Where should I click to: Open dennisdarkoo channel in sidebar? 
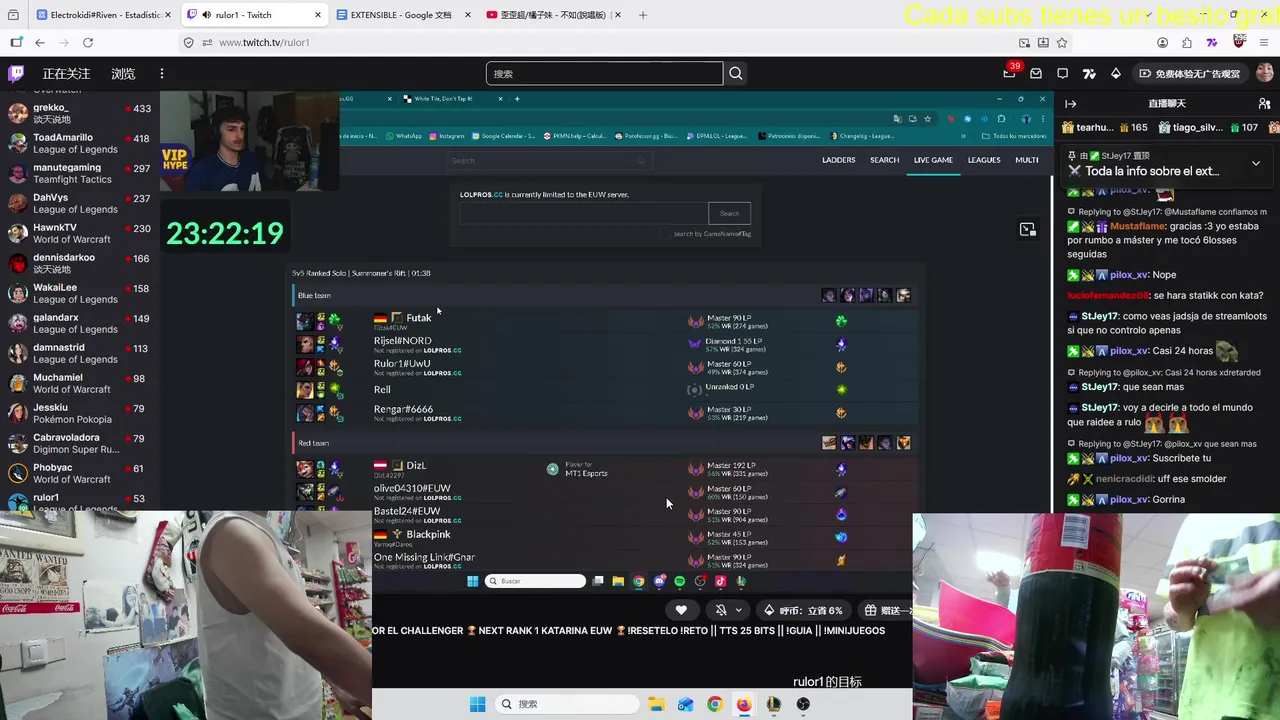pyautogui.click(x=80, y=263)
